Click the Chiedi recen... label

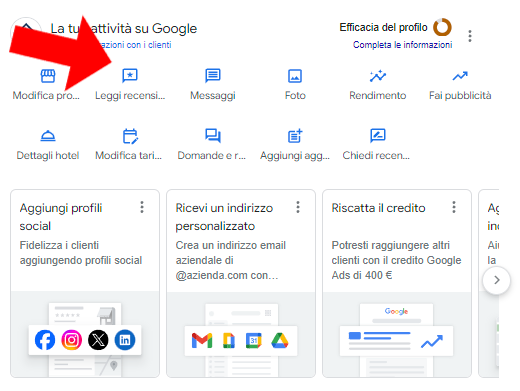pos(376,155)
